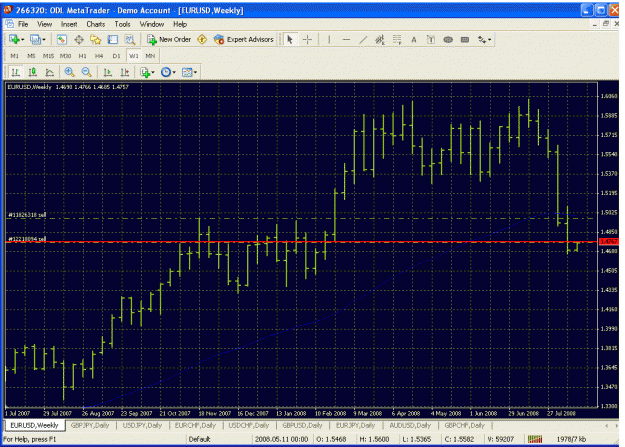Viewport: 625px width, 447px height.
Task: Select the Fibonacci Retracement tool
Action: [x=397, y=39]
